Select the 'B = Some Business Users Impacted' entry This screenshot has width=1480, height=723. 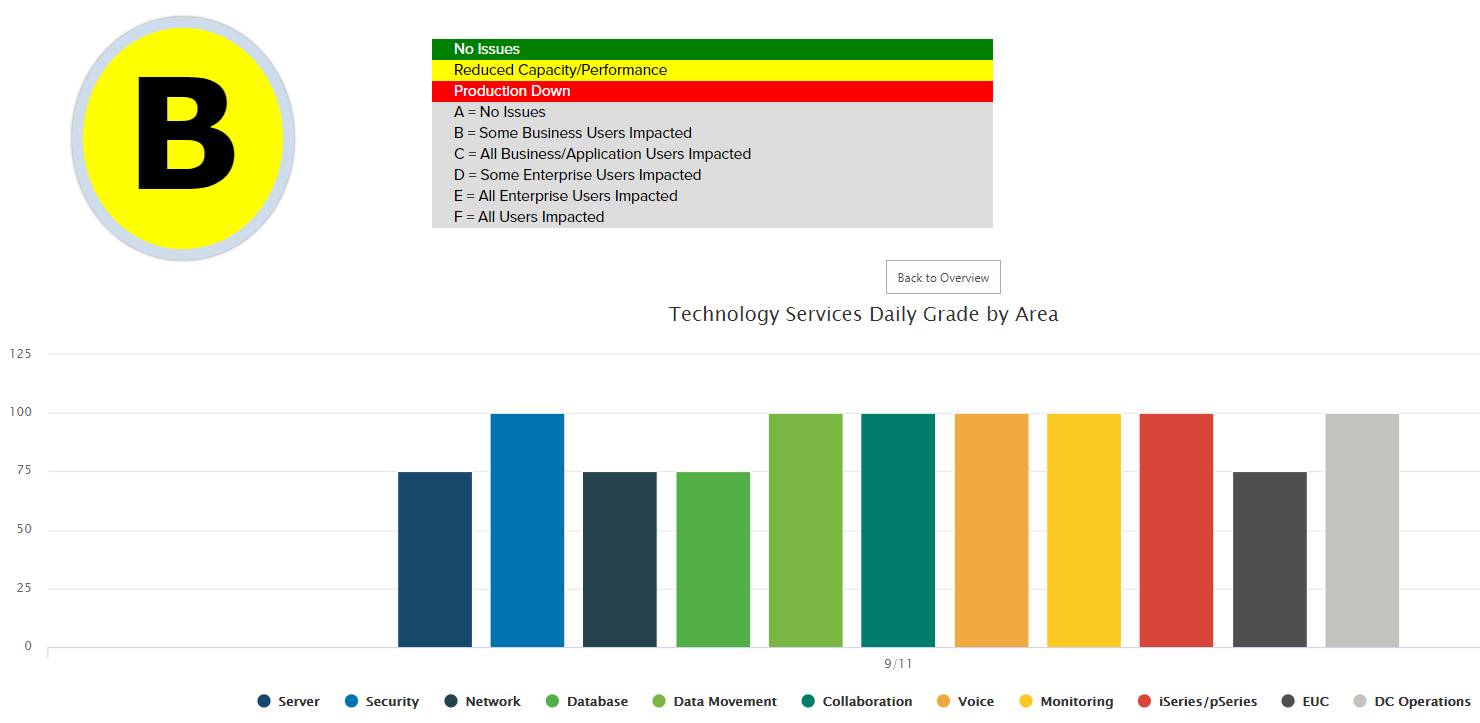[571, 132]
